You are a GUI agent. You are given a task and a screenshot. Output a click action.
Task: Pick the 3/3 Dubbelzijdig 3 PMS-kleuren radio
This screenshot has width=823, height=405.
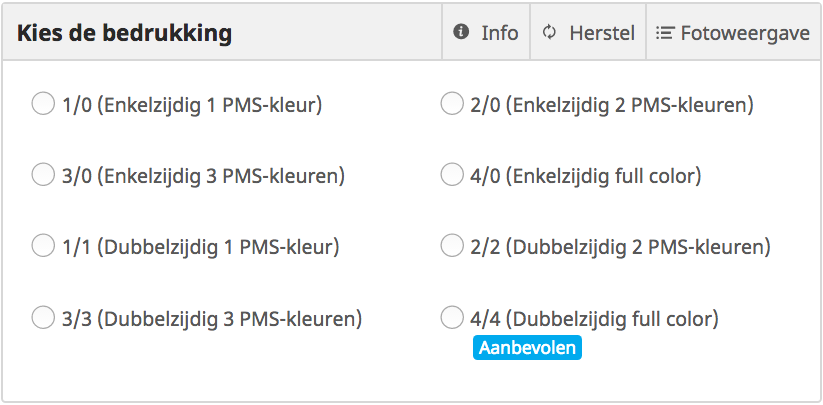click(43, 317)
